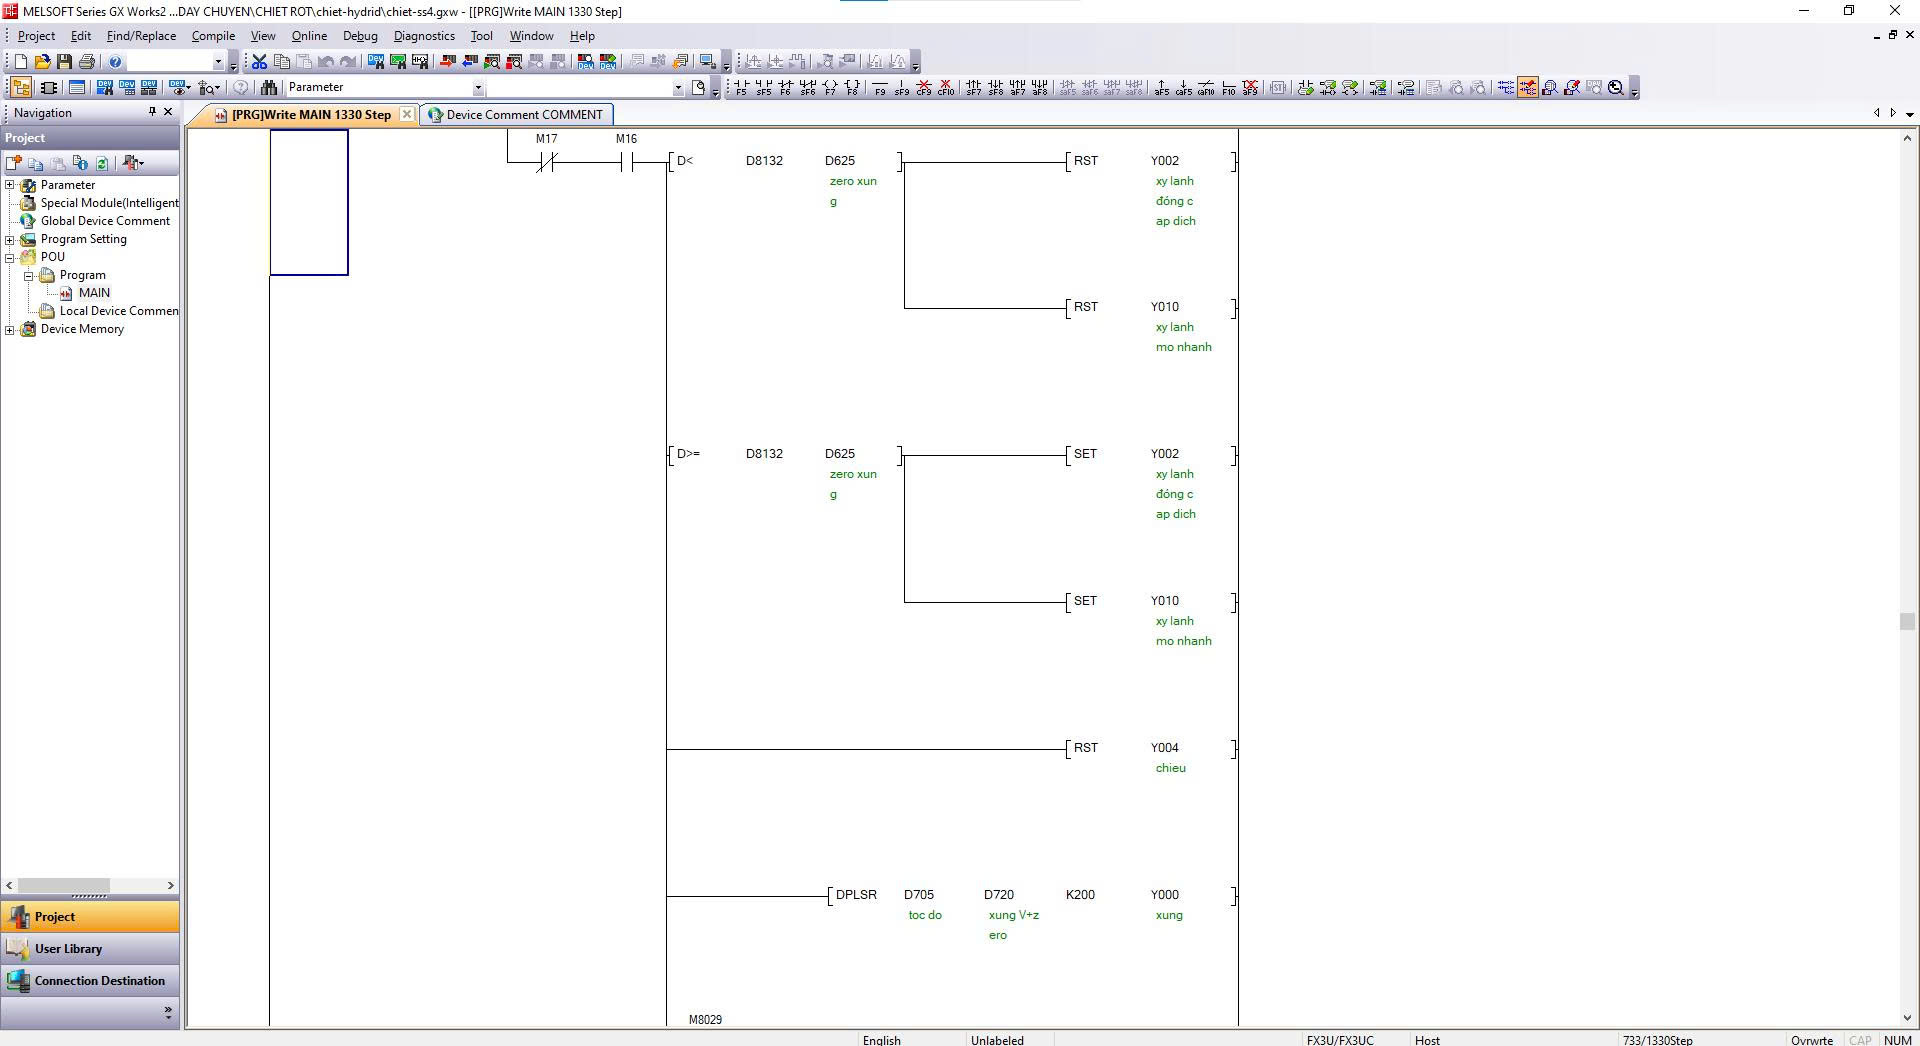
Task: Insert coil with the F7 icon
Action: (830, 88)
